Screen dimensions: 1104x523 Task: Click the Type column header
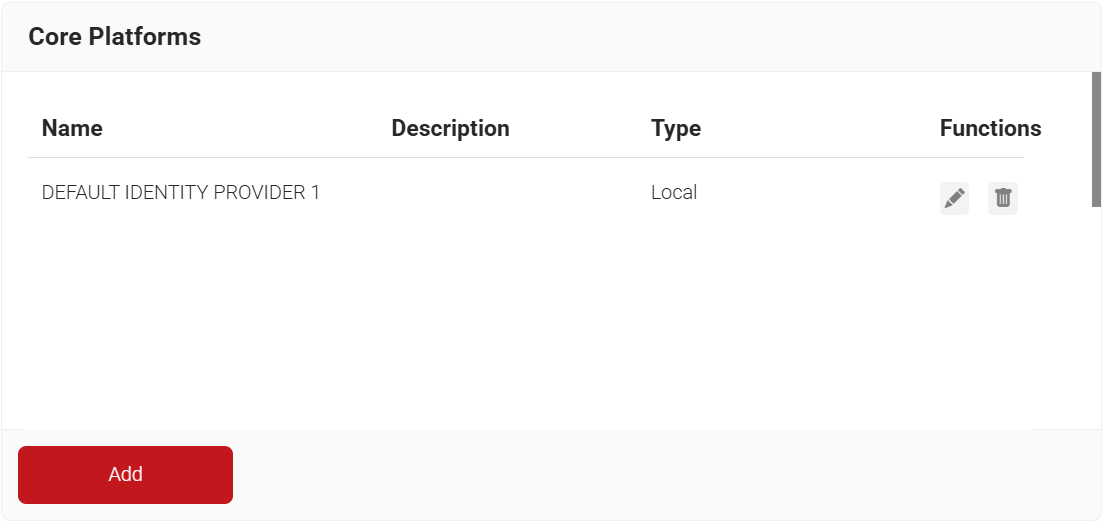pos(676,128)
